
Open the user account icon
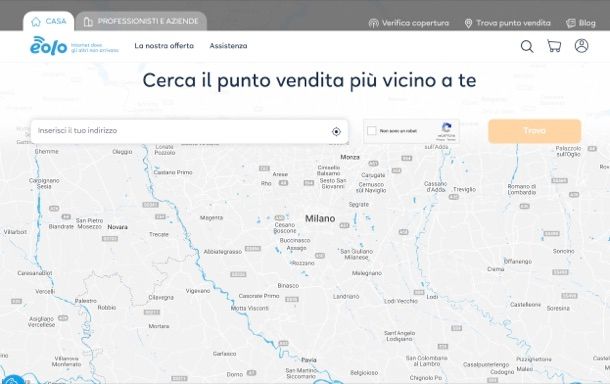point(581,46)
